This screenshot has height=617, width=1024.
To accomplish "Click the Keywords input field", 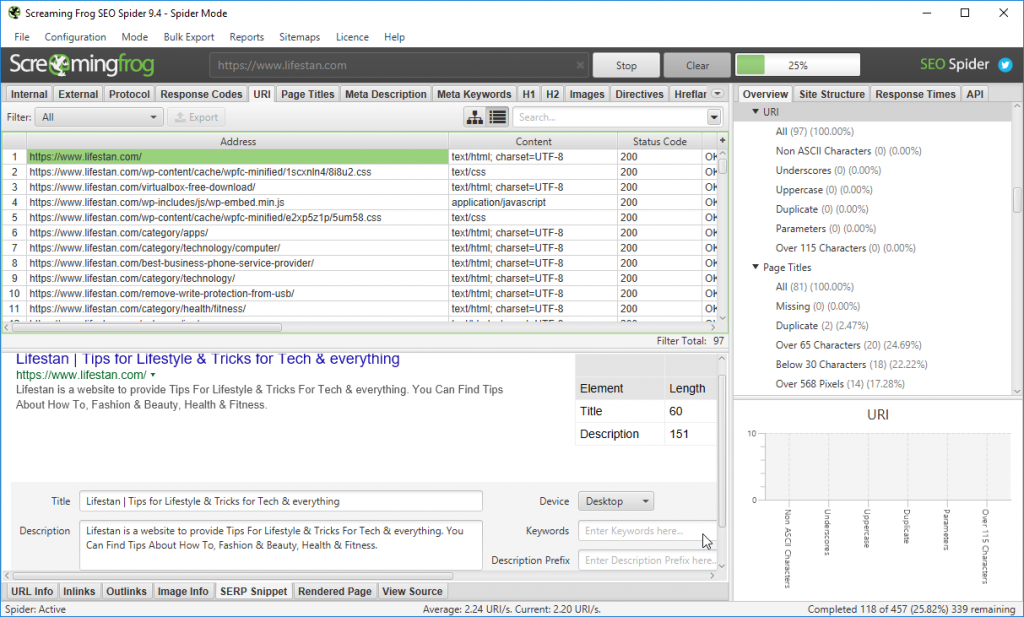I will (647, 531).
